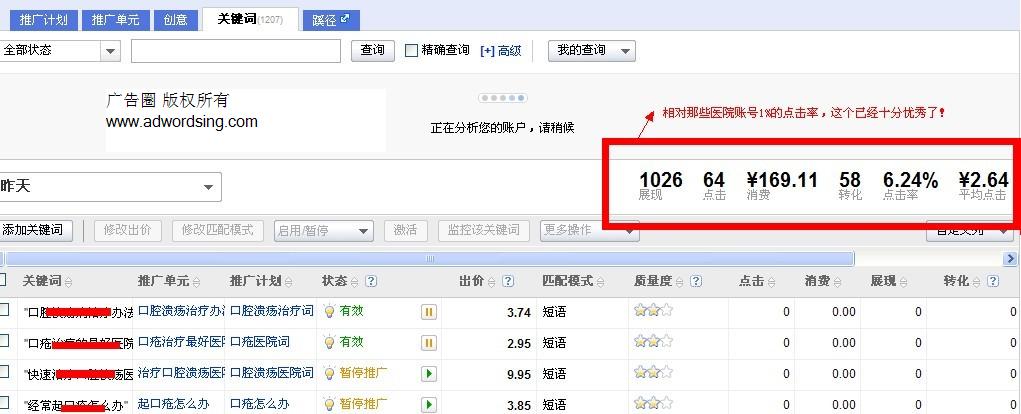Viewport: 1021px width, 414px height.
Task: Tick the checkbox for the first keyword row
Action: (x=4, y=310)
